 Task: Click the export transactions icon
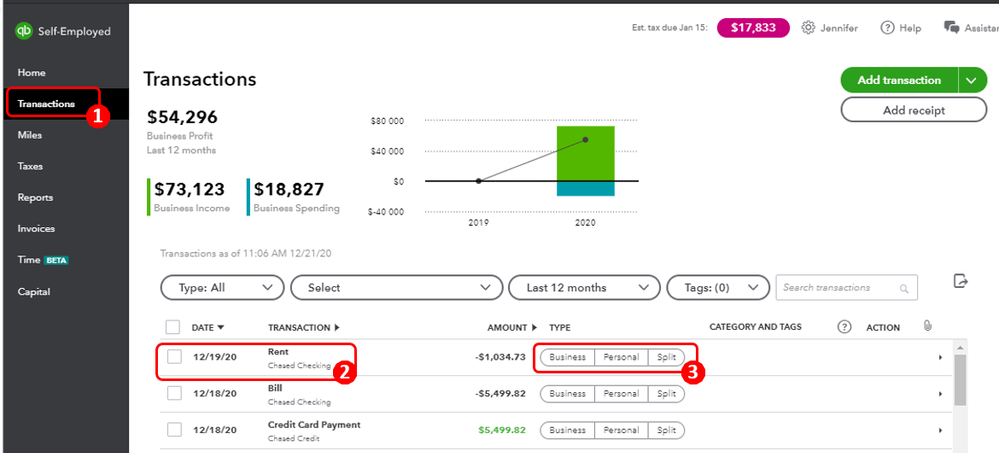click(961, 281)
